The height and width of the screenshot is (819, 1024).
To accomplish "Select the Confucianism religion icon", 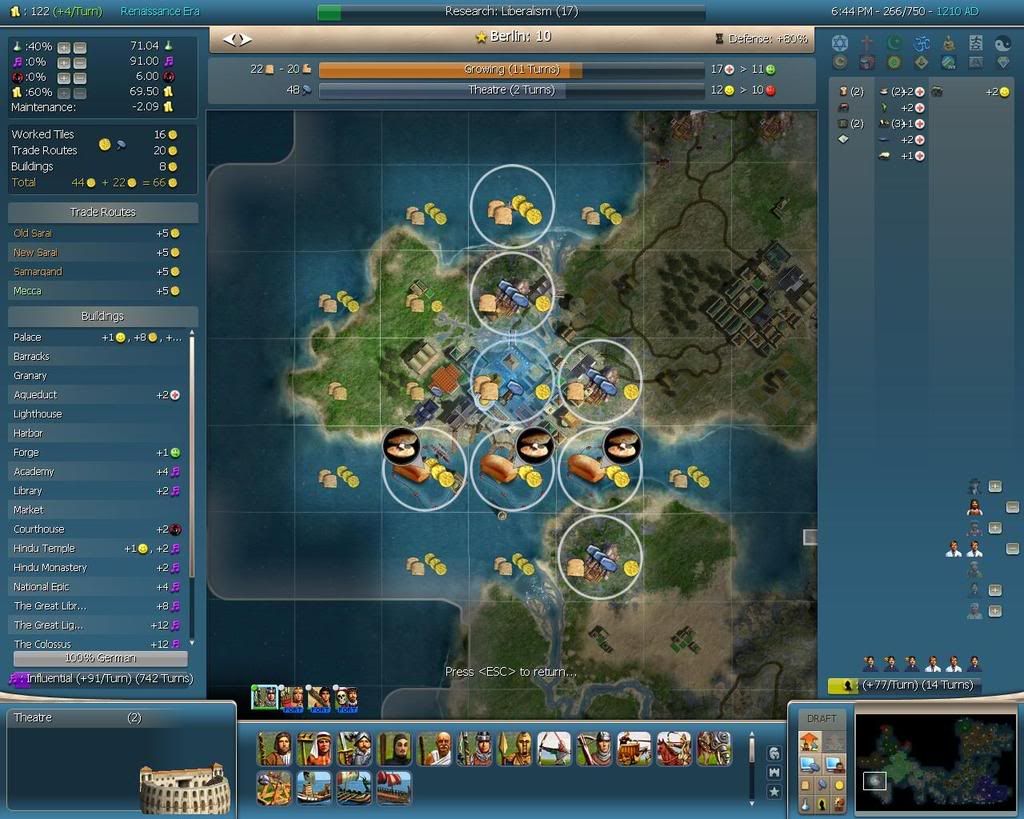I will click(x=976, y=43).
